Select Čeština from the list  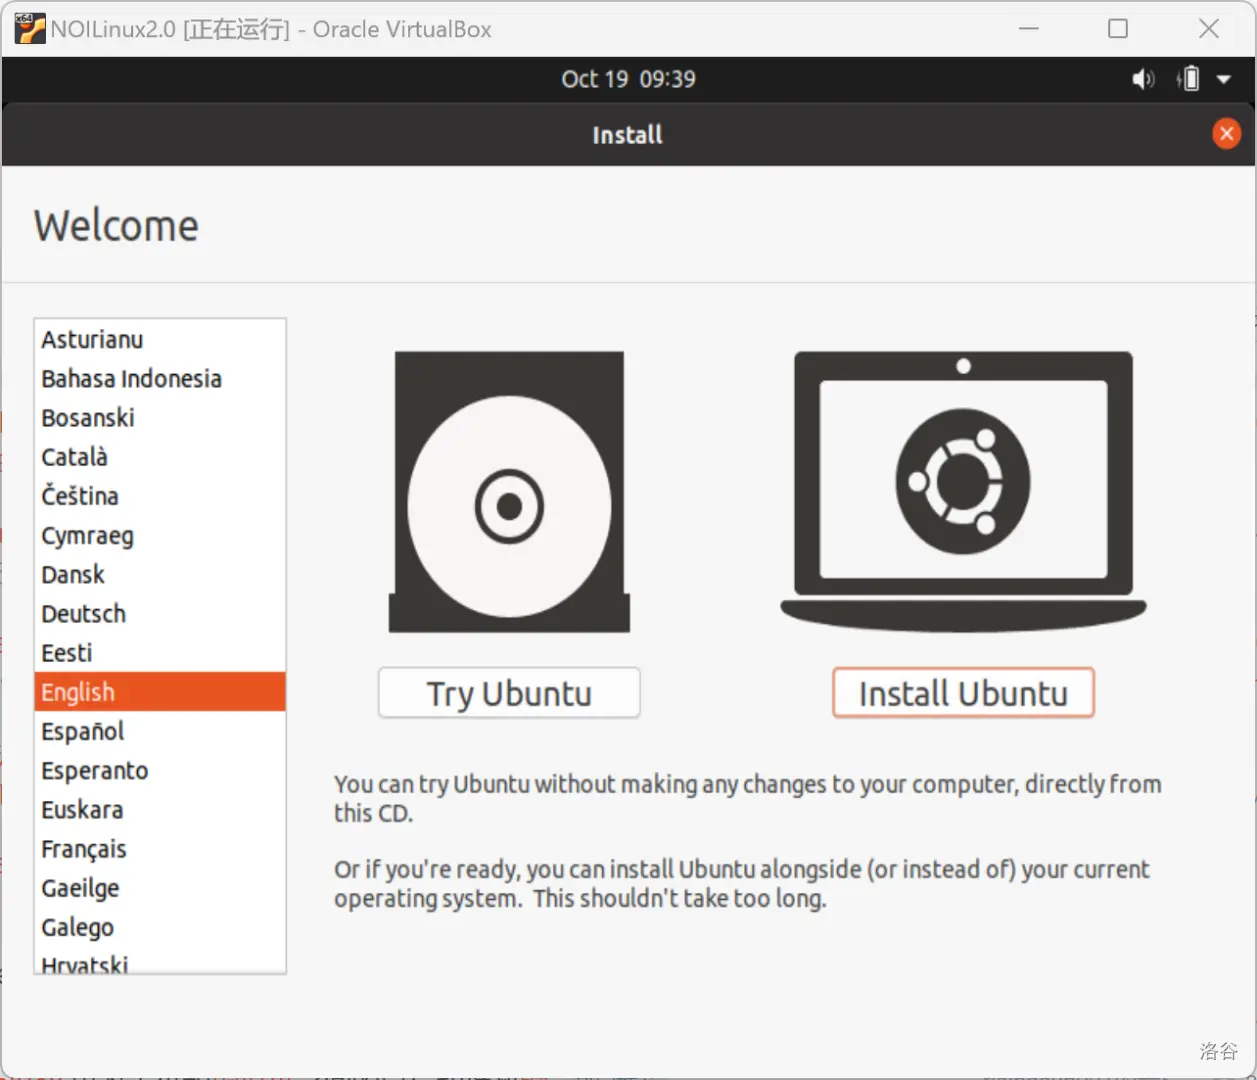tap(80, 496)
